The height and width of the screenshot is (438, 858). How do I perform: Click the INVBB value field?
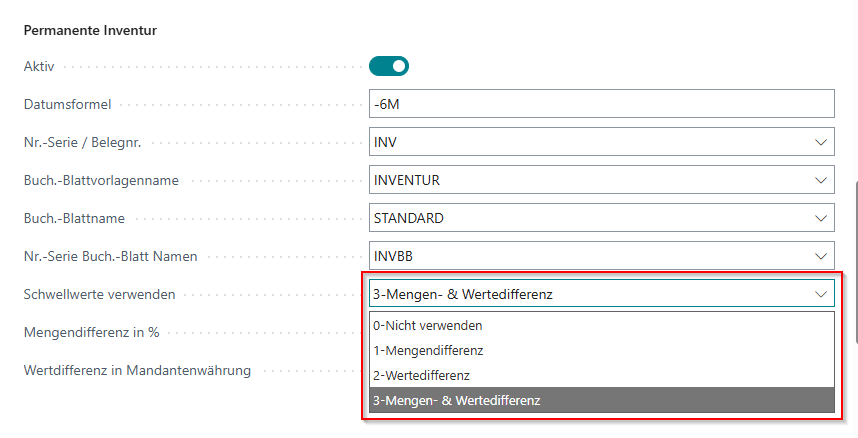coord(590,256)
